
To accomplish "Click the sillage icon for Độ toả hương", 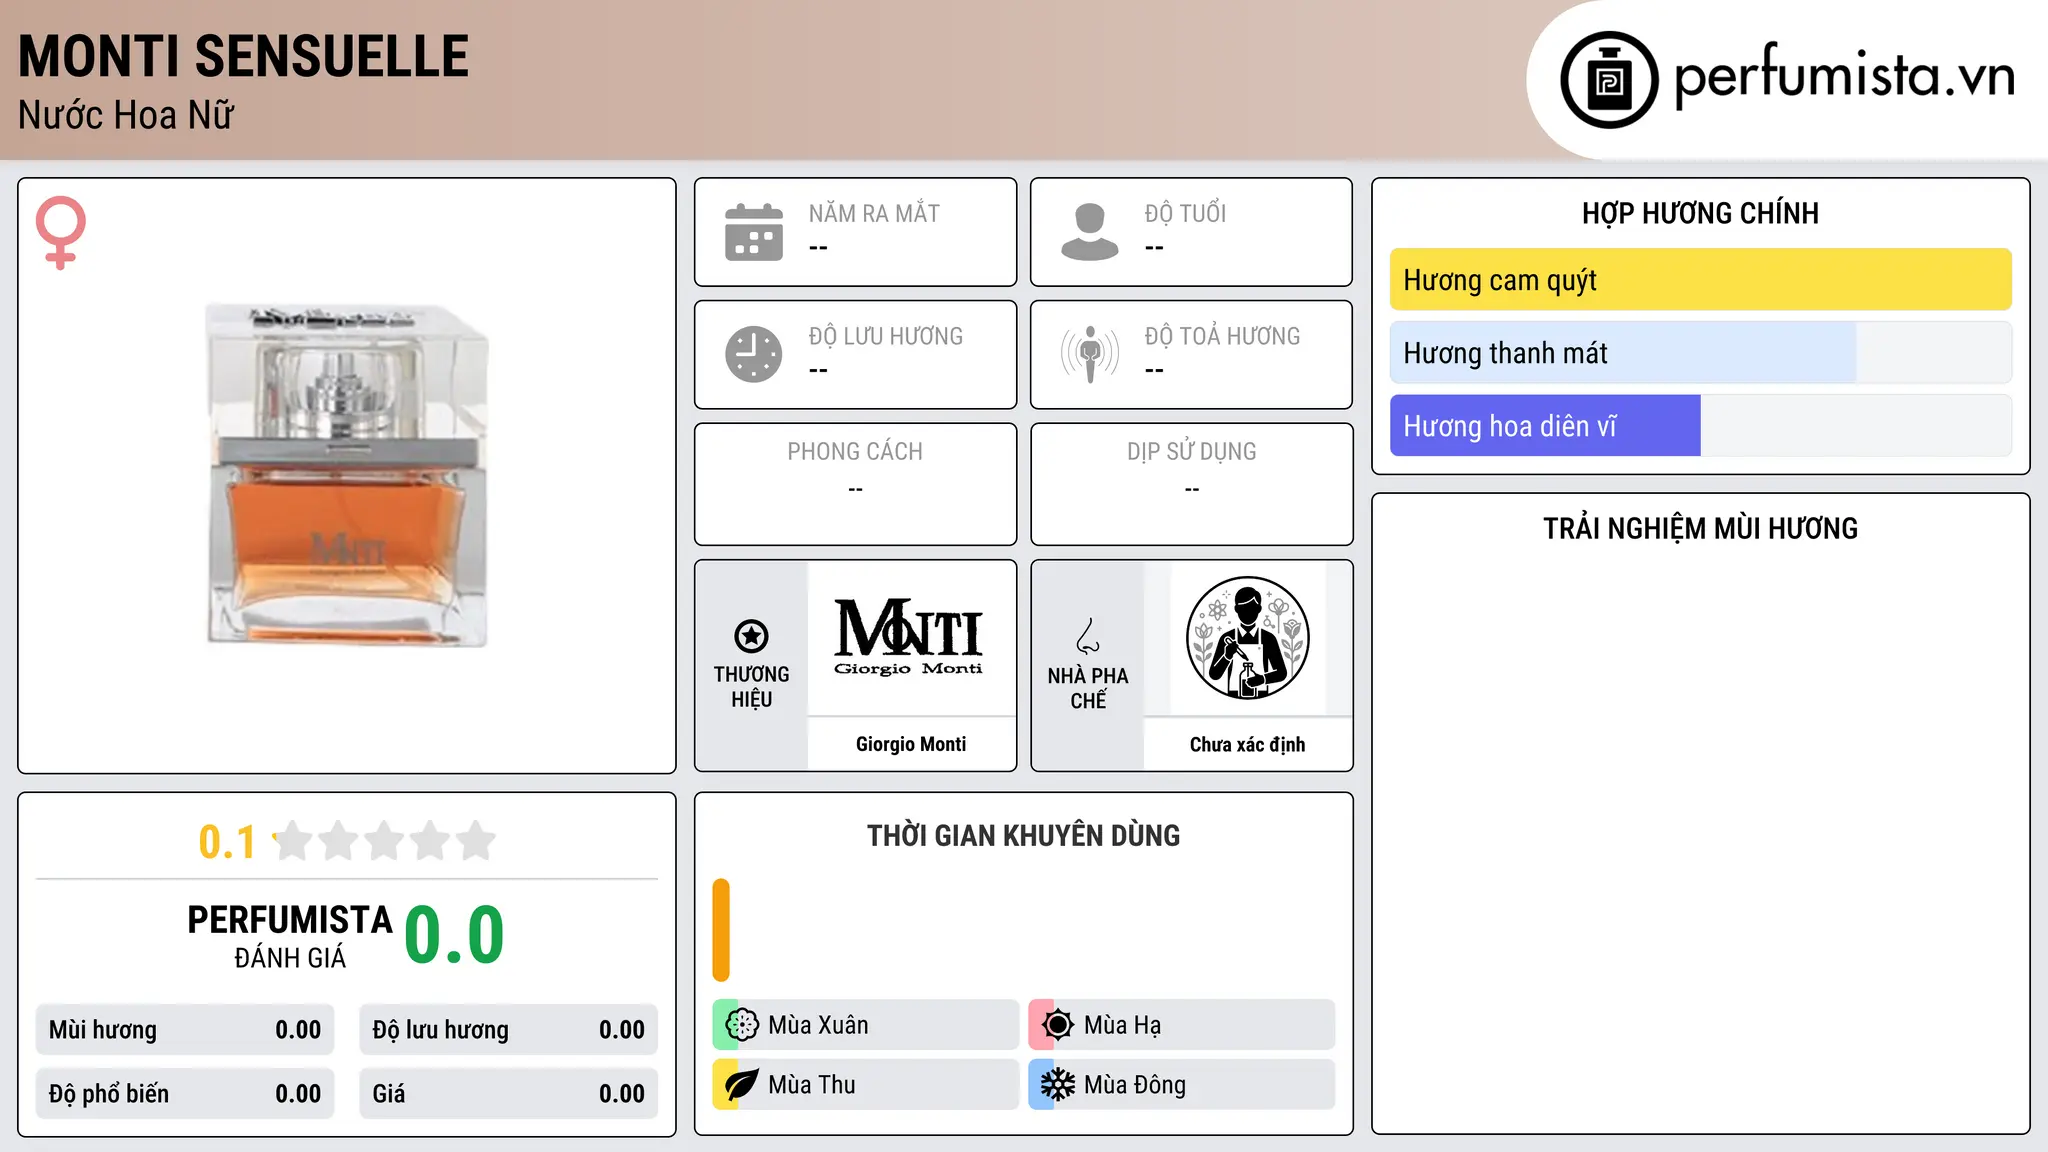I will pos(1090,354).
